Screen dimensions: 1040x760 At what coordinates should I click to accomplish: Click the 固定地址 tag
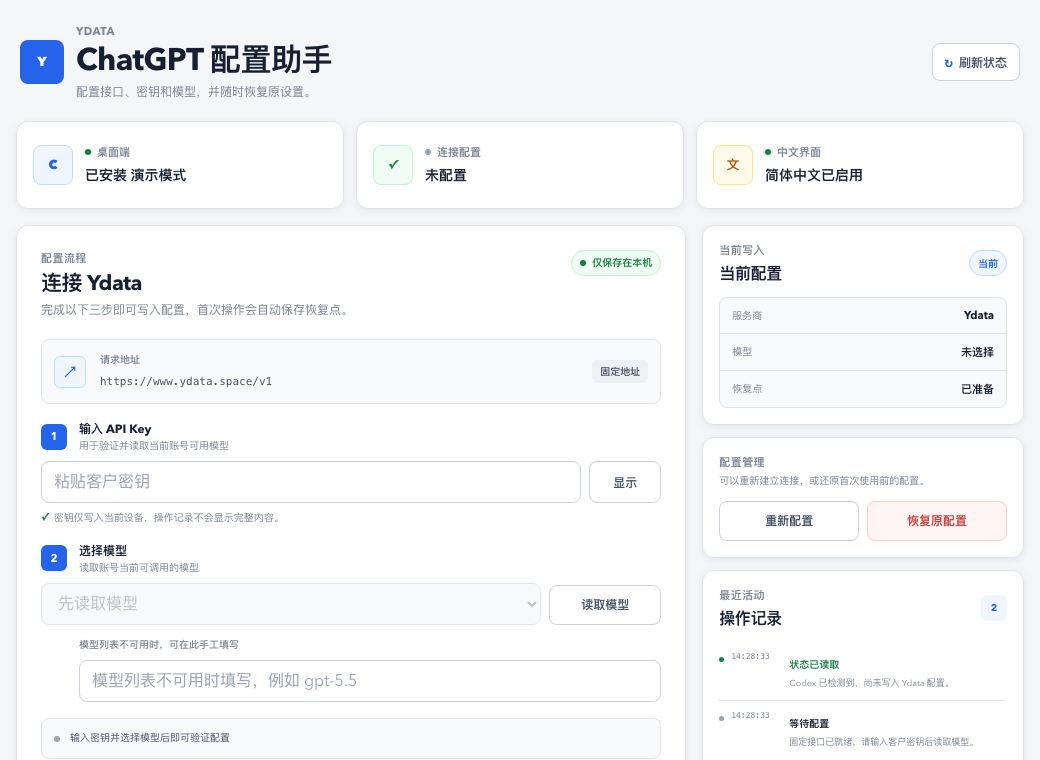tap(619, 371)
